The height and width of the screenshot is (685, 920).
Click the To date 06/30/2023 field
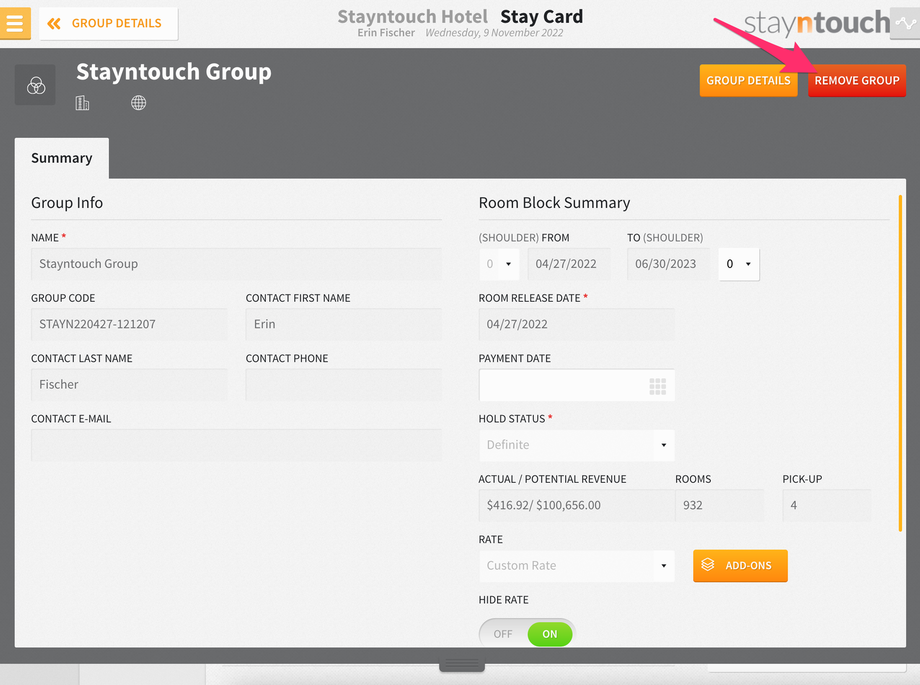coord(668,264)
